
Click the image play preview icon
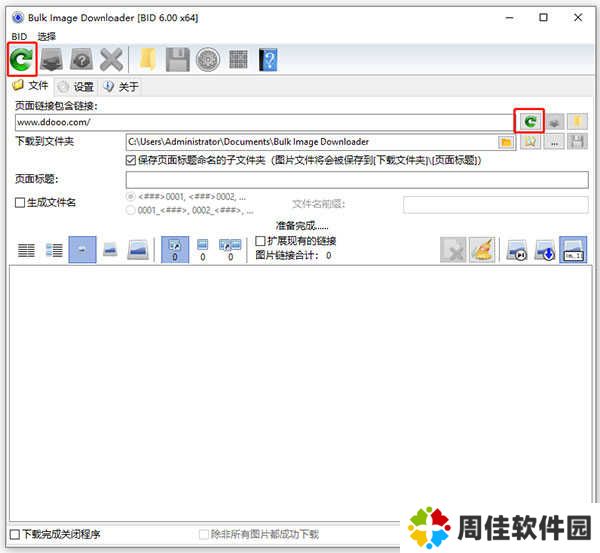[x=517, y=250]
